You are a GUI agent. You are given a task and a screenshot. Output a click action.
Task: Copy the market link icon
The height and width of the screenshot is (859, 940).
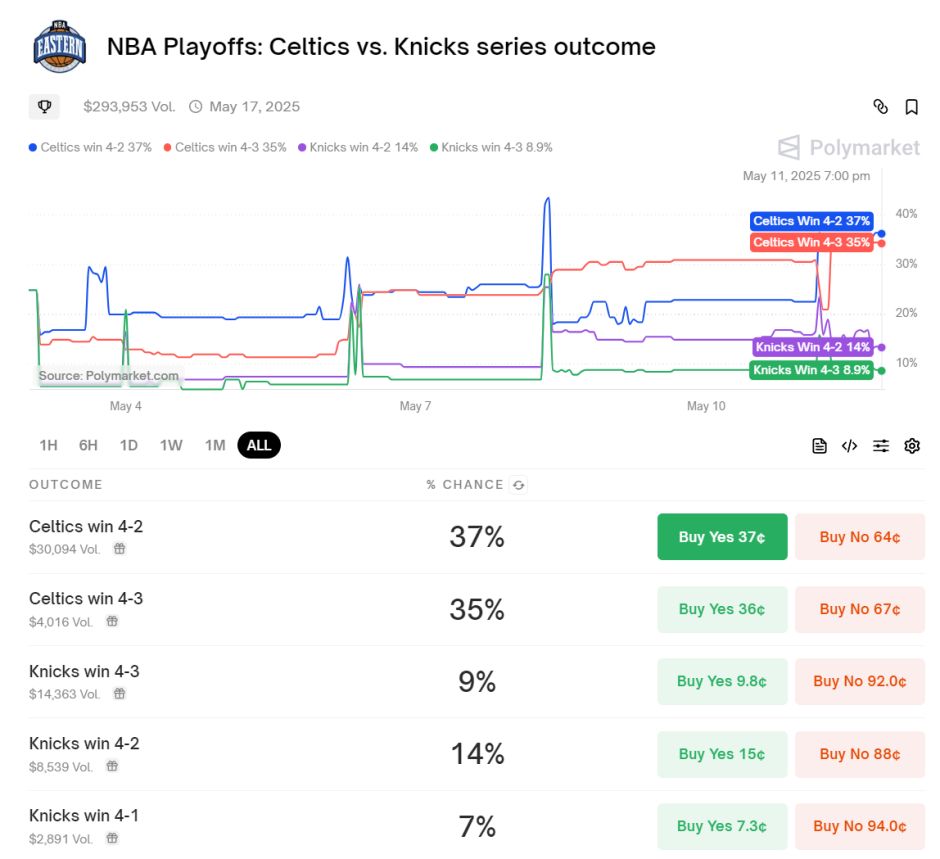pyautogui.click(x=880, y=107)
